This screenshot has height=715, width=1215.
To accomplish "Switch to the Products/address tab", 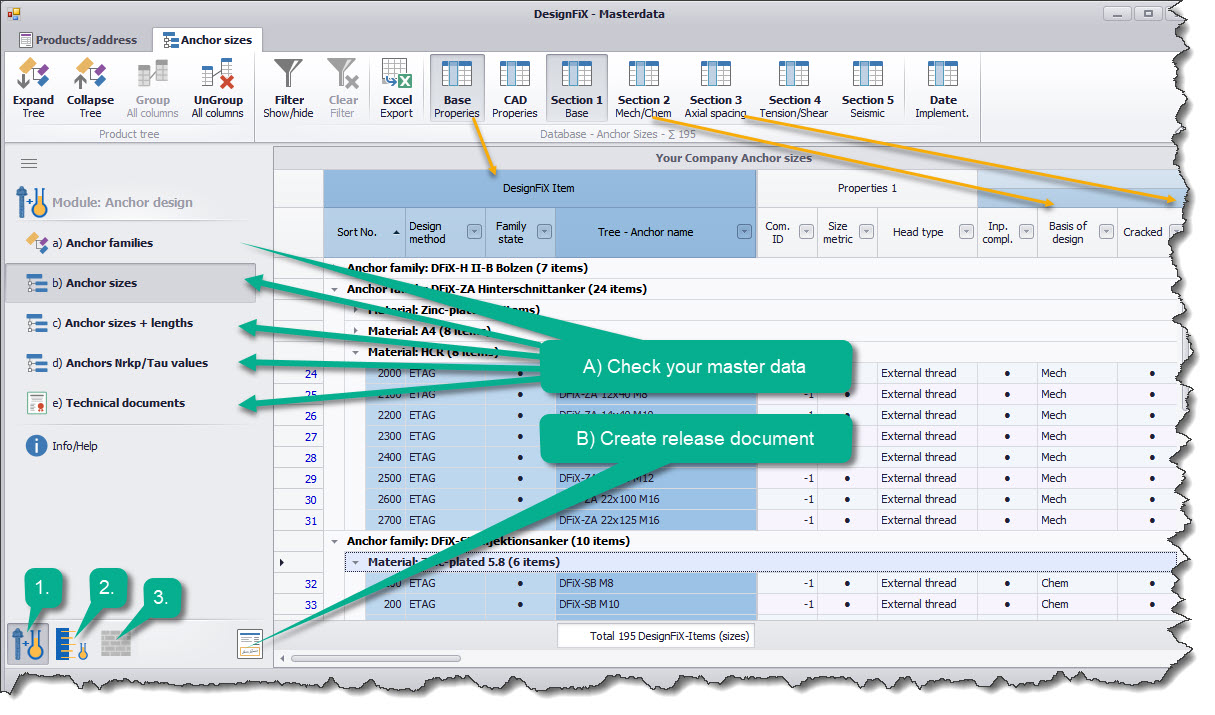I will 81,40.
